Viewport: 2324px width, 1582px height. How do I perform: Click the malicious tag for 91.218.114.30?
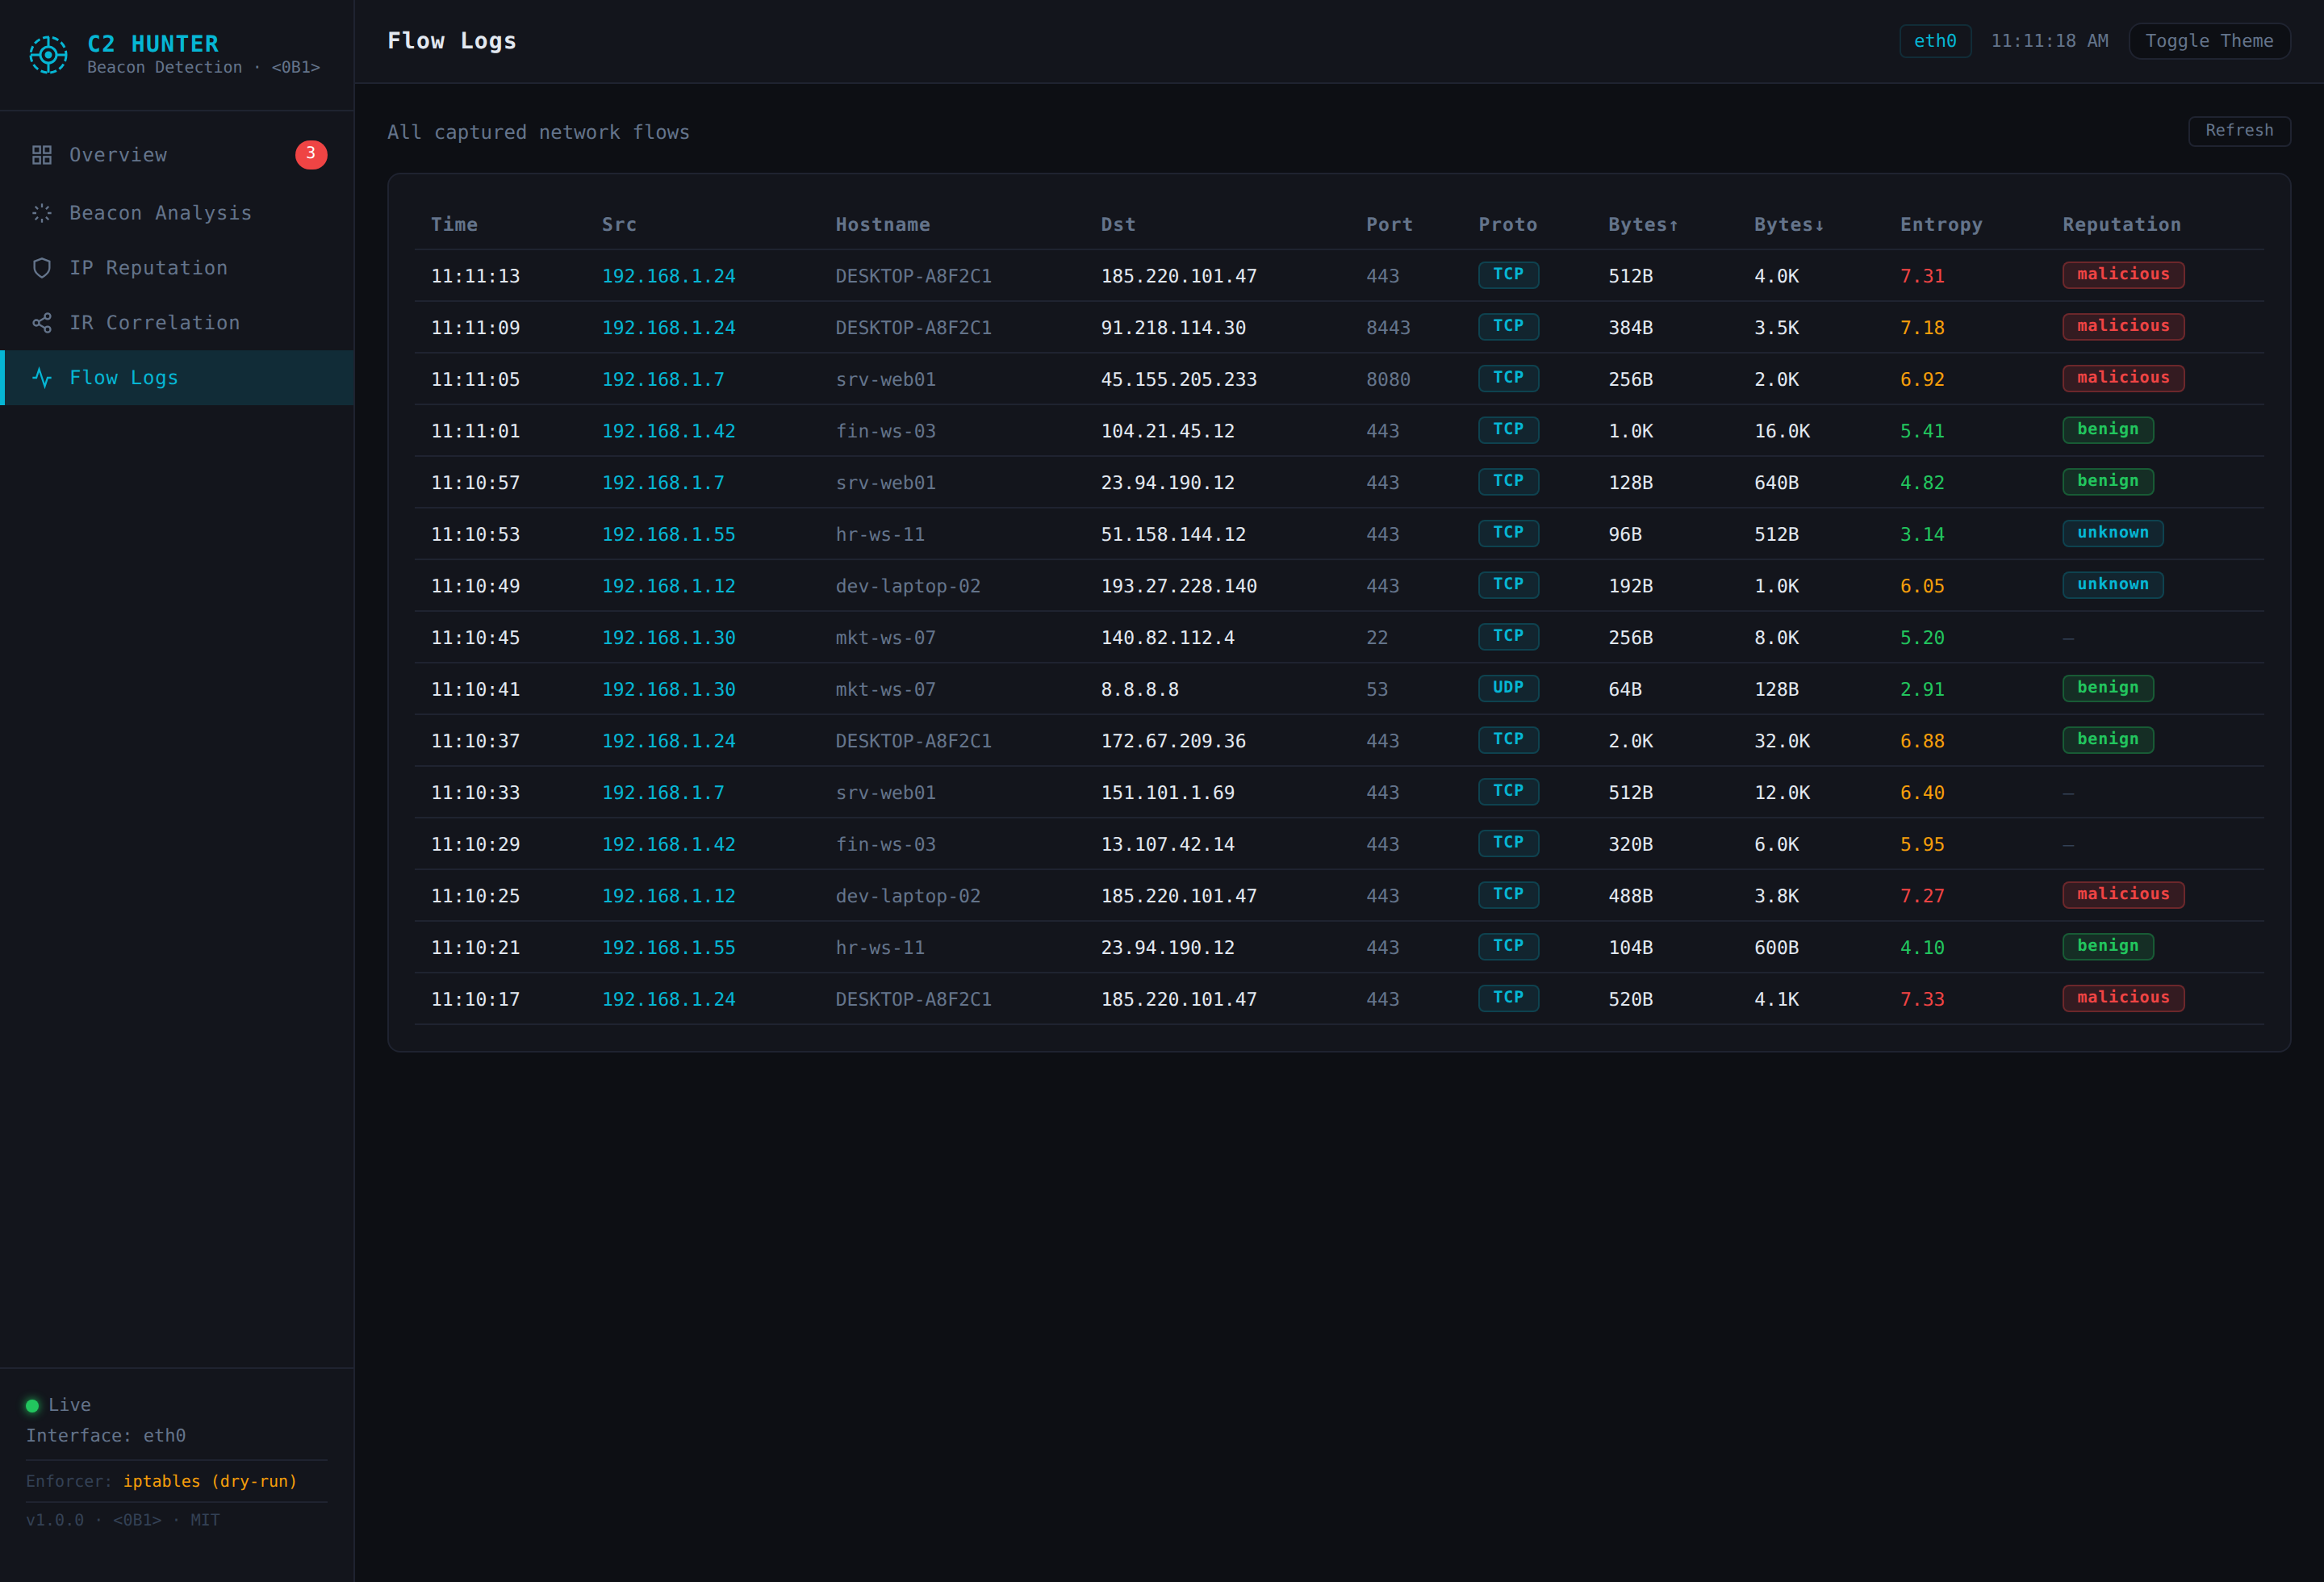point(2123,326)
